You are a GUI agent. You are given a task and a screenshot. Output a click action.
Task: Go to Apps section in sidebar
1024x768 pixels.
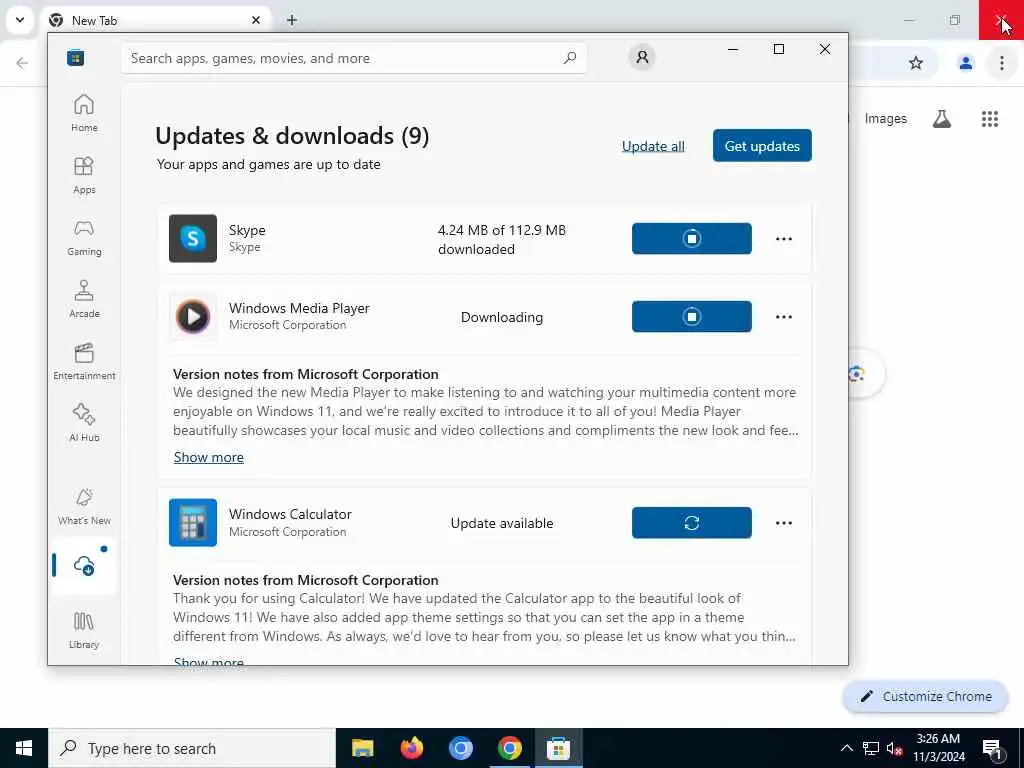(x=84, y=175)
